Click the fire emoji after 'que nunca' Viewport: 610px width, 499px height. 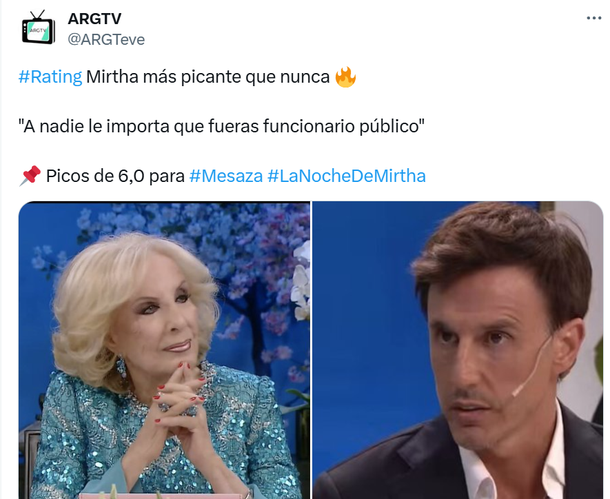pos(345,77)
